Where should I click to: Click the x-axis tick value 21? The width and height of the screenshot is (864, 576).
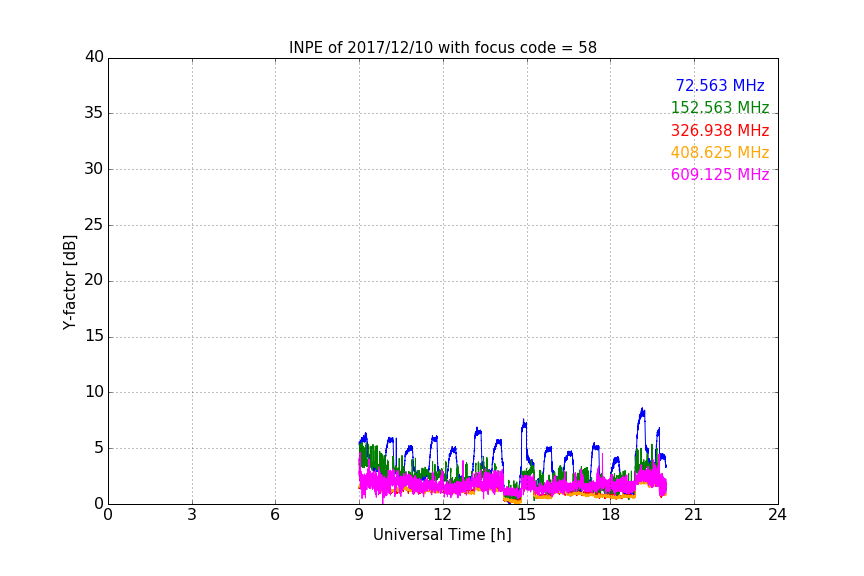(x=694, y=515)
